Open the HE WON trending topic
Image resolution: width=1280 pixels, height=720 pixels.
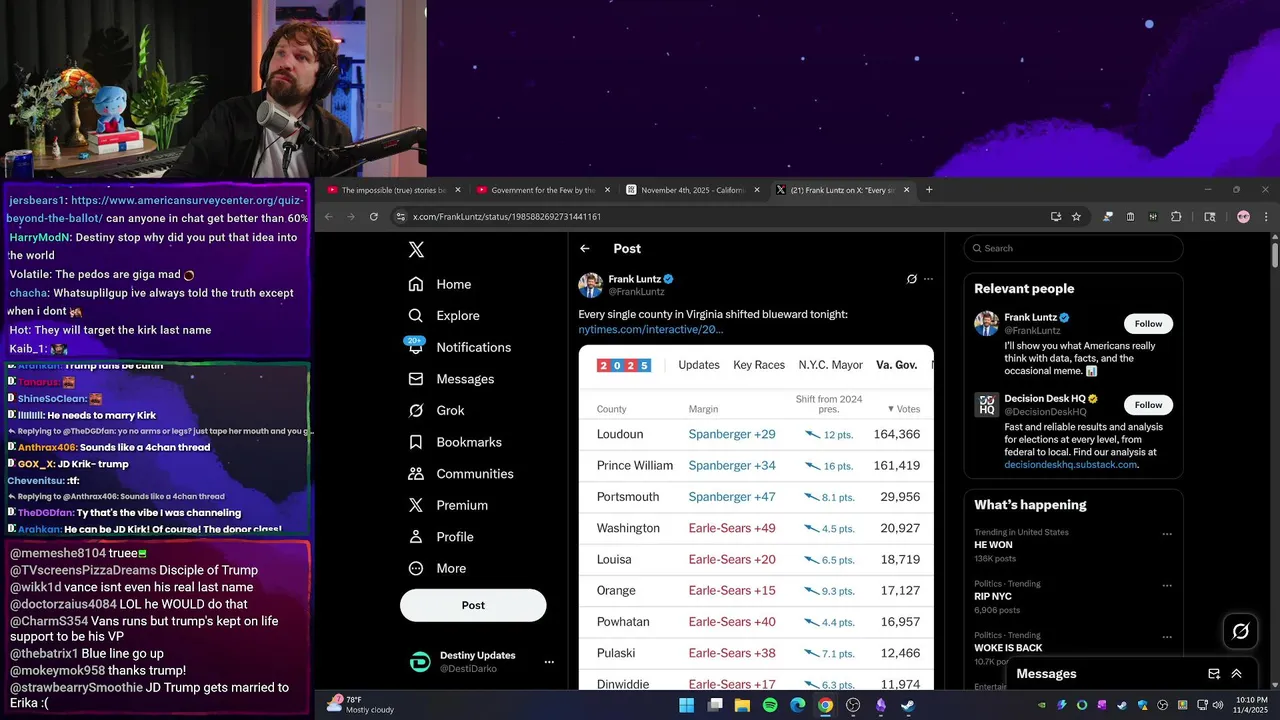point(993,545)
